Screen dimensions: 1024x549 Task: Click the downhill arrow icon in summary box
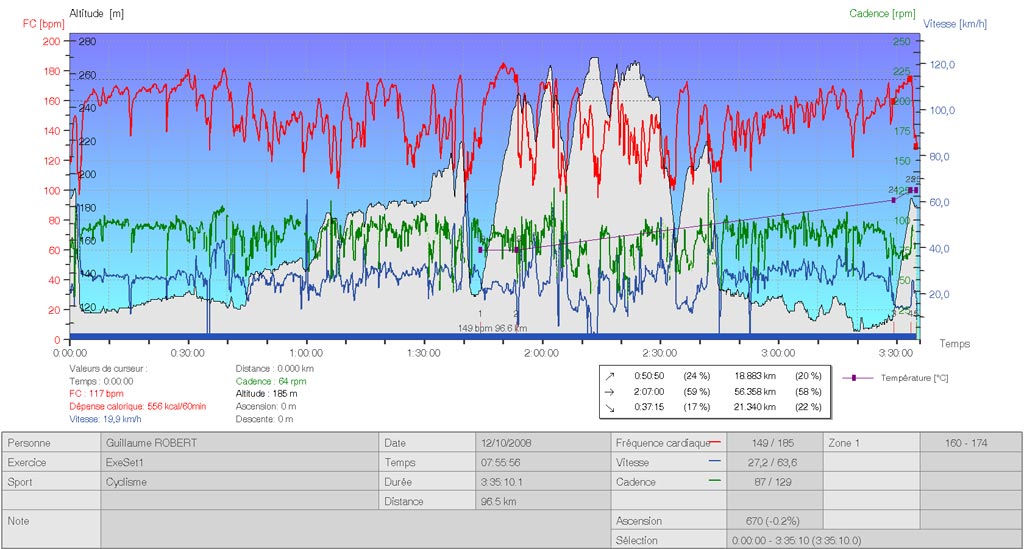pos(608,407)
